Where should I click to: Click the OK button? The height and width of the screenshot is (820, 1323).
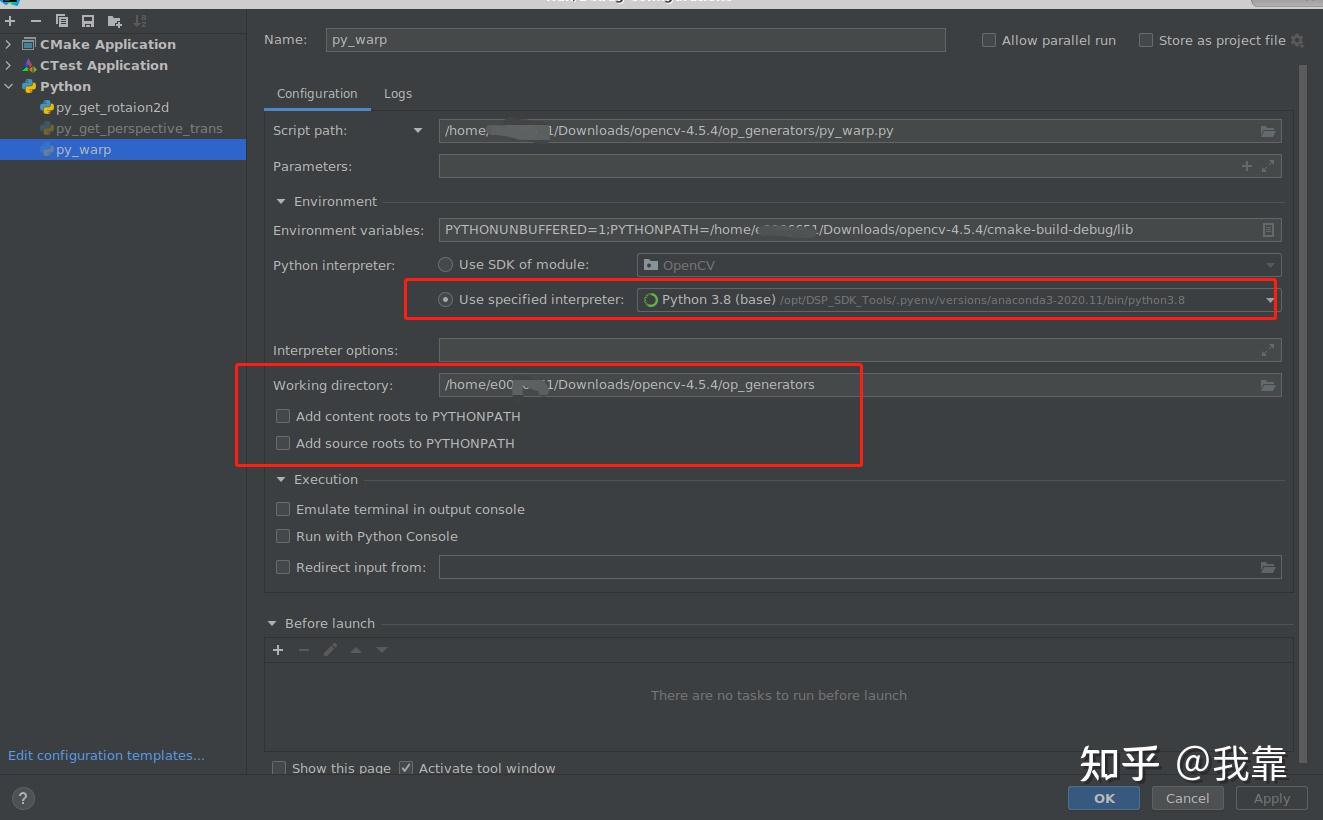coord(1104,798)
